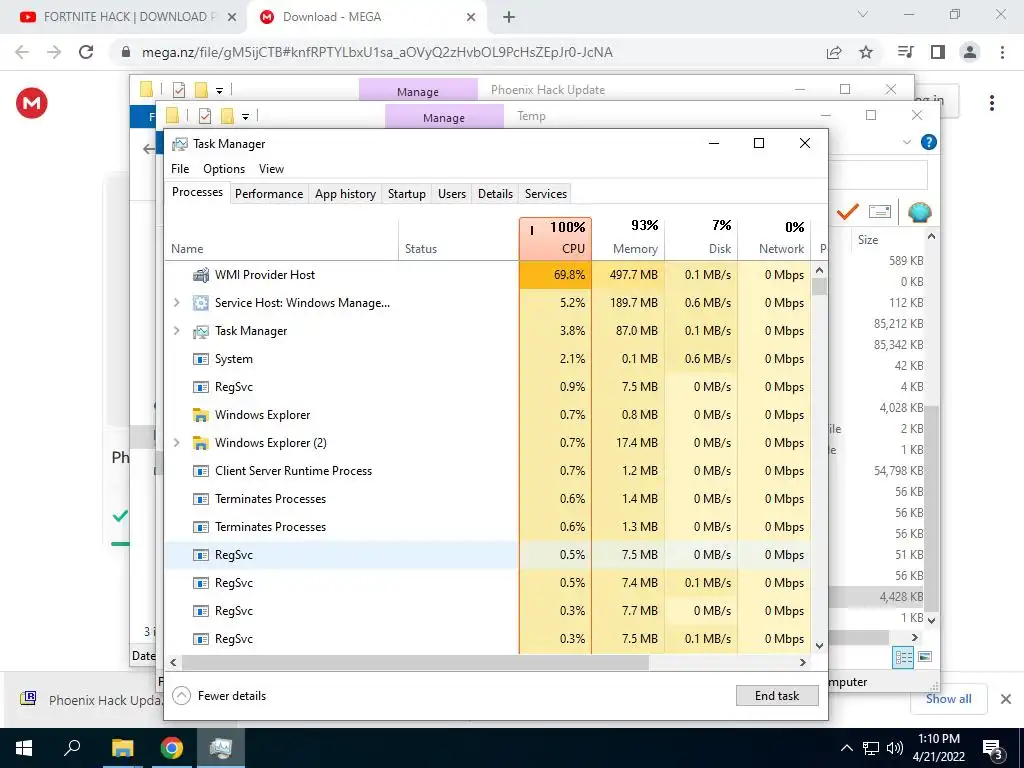Screen dimensions: 1024x768
Task: Switch Explorer to large icons view
Action: [x=925, y=657]
